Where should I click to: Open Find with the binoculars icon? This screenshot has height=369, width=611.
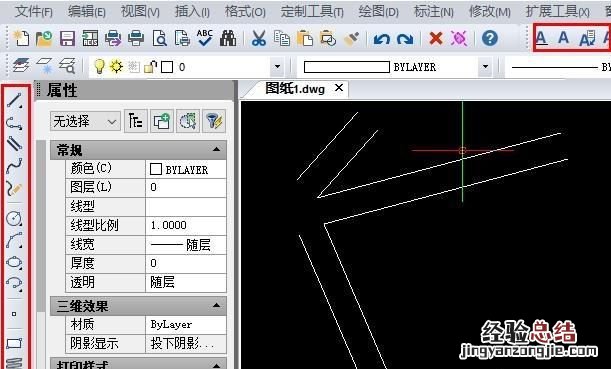click(x=228, y=39)
